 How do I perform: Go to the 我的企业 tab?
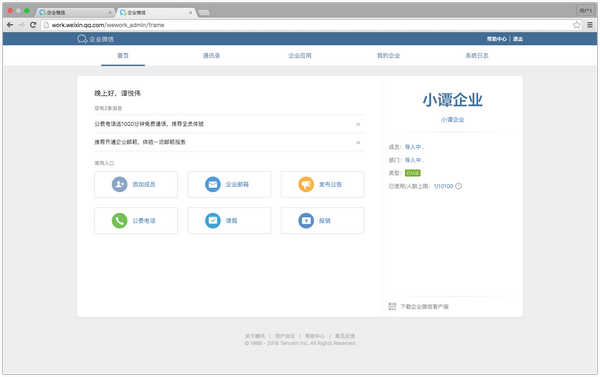388,56
